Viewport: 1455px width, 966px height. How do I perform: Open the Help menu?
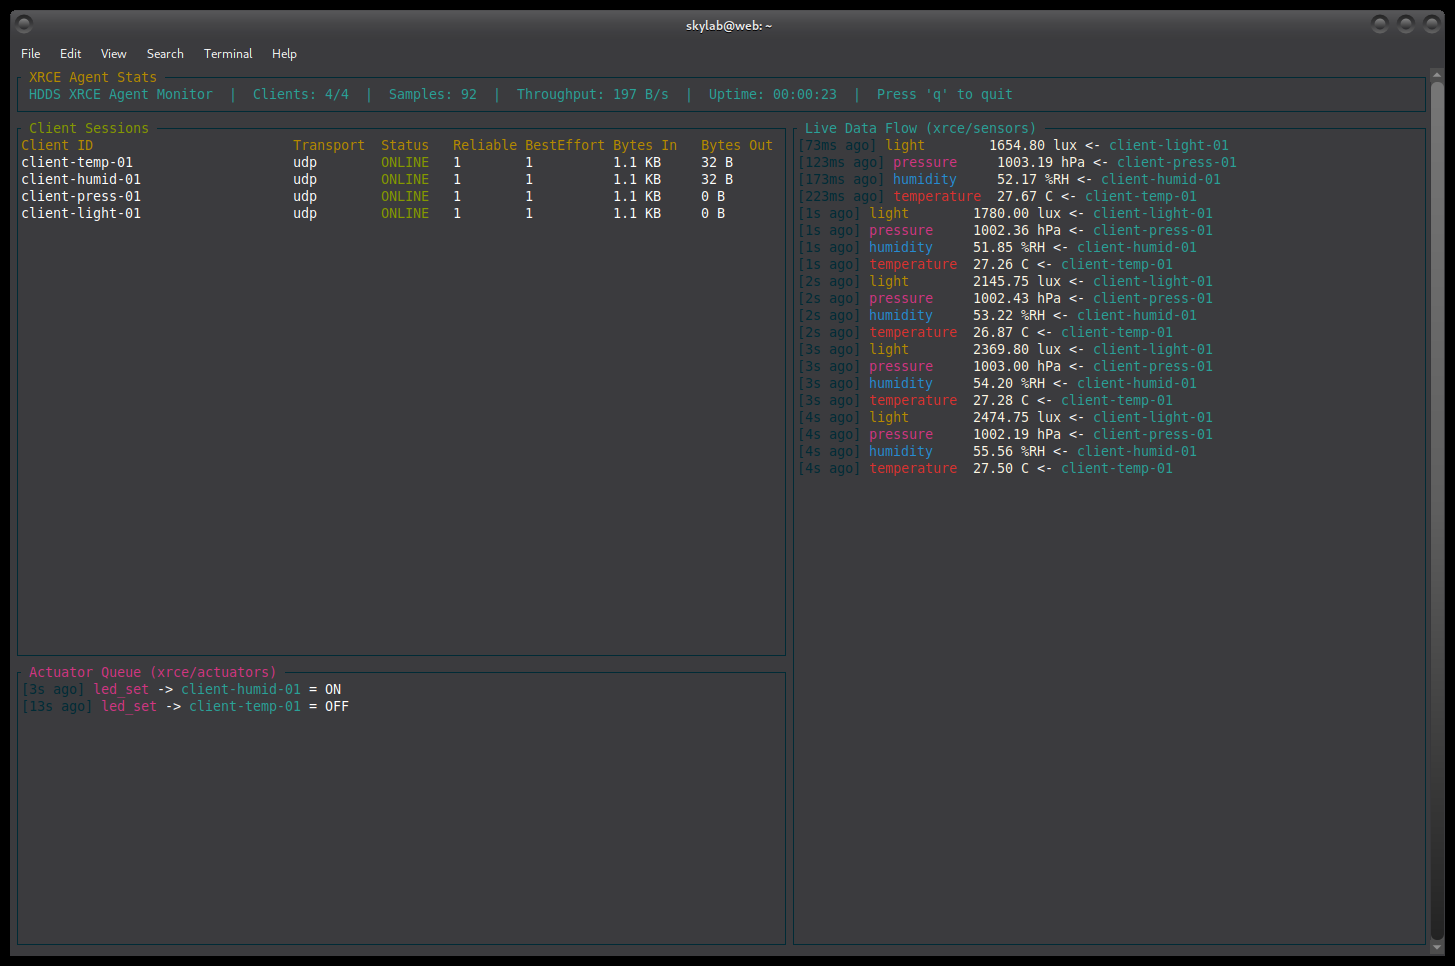coord(284,54)
